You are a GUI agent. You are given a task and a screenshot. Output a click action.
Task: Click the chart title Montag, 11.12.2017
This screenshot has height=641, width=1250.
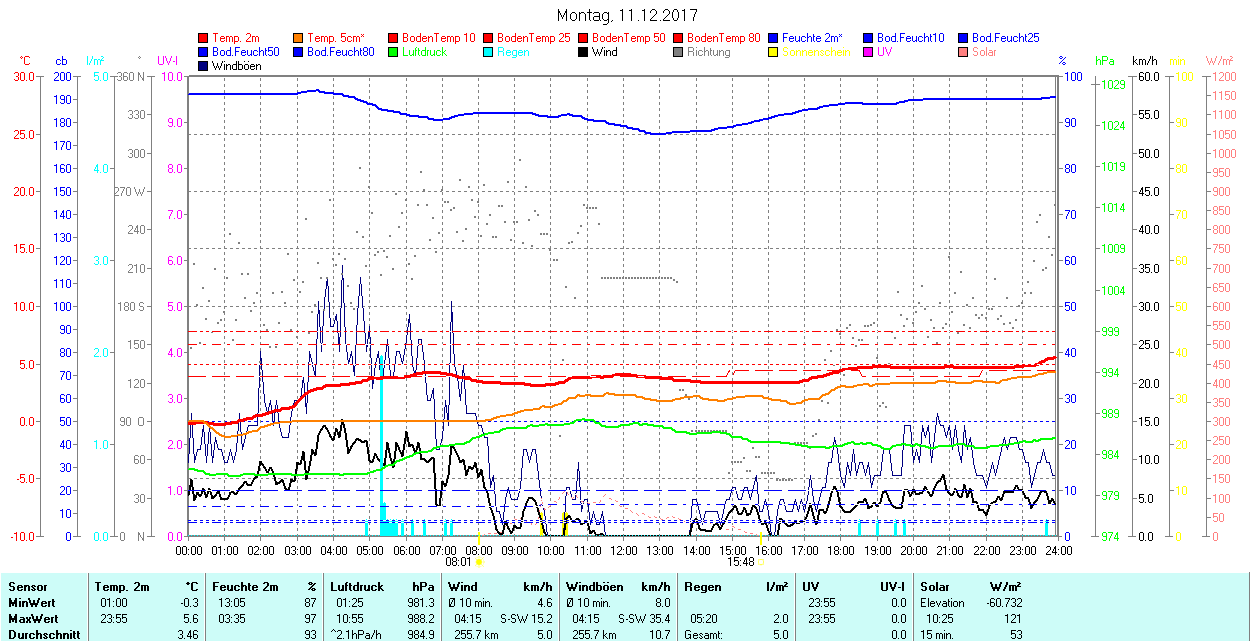pyautogui.click(x=626, y=15)
